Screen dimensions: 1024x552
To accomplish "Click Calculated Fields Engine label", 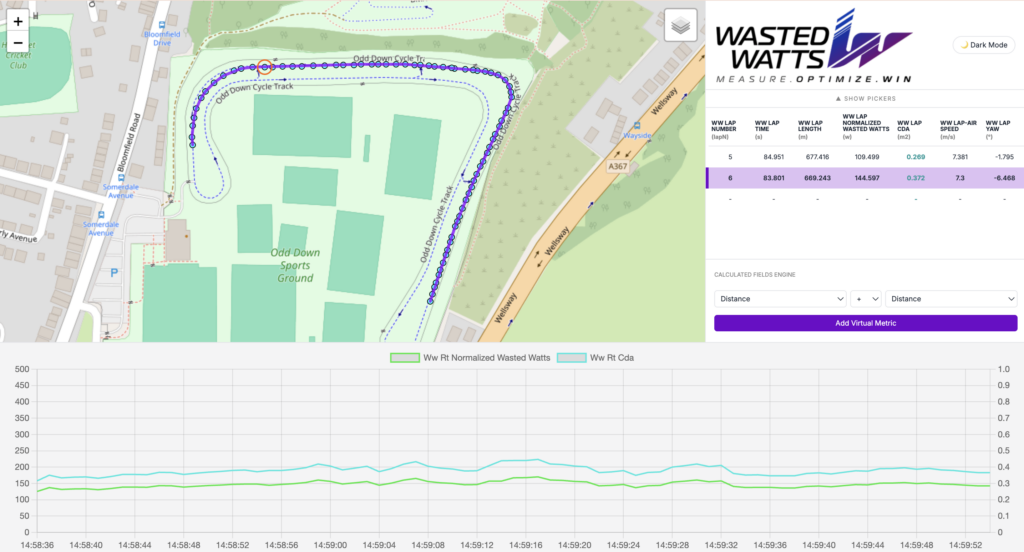I will 754,275.
